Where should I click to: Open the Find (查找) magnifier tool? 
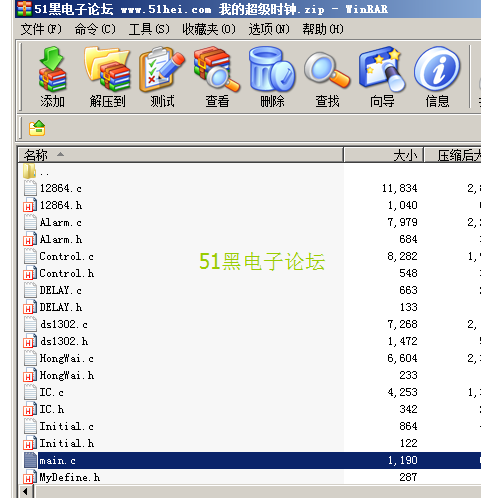tap(327, 70)
